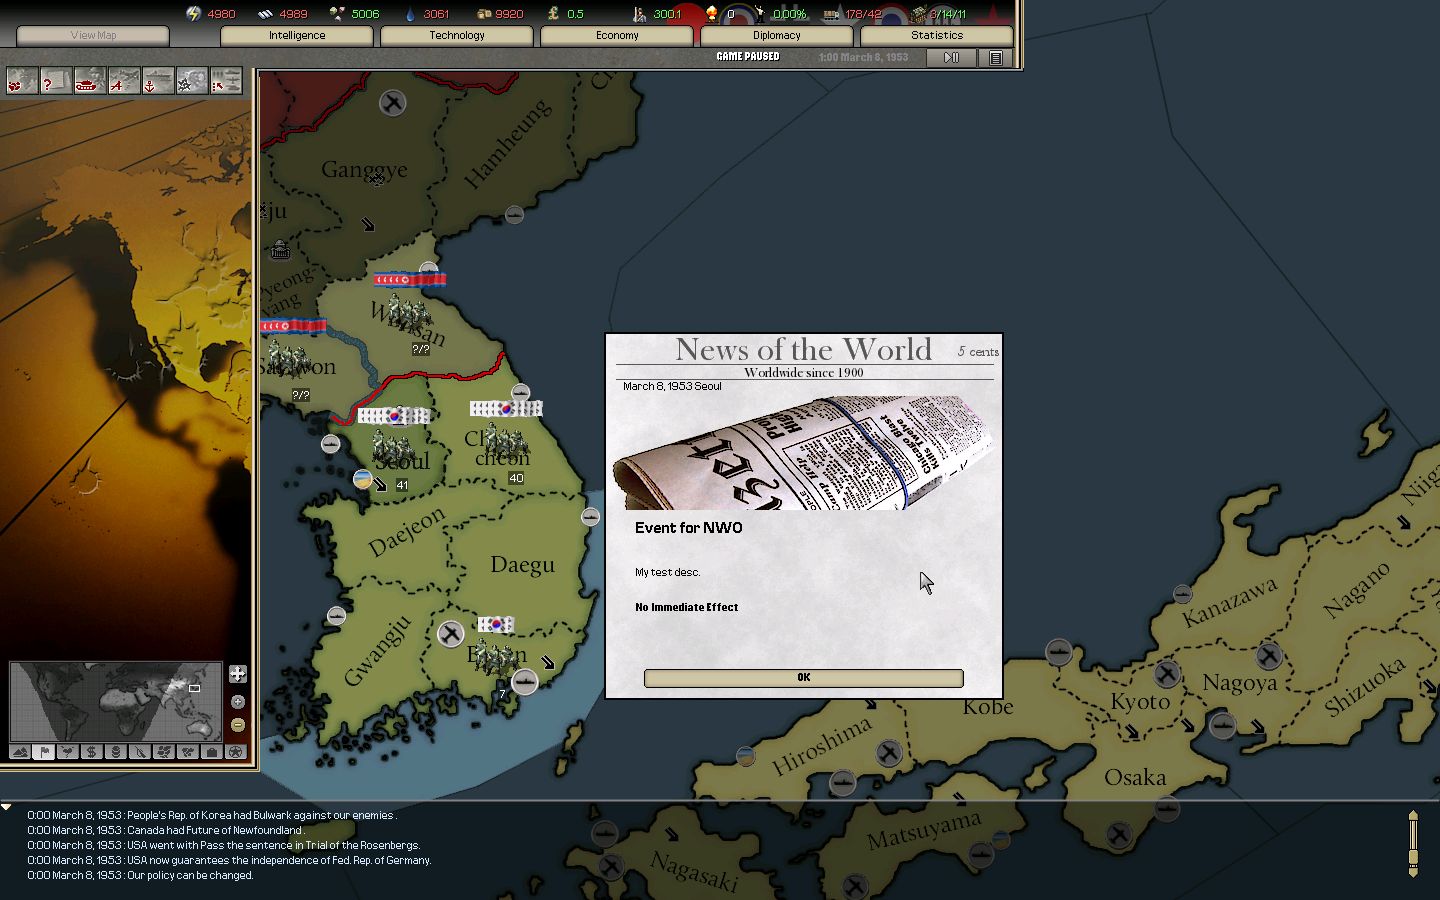Screen dimensions: 1440x900
Task: Click the supplies crate resource icon
Action: (483, 14)
